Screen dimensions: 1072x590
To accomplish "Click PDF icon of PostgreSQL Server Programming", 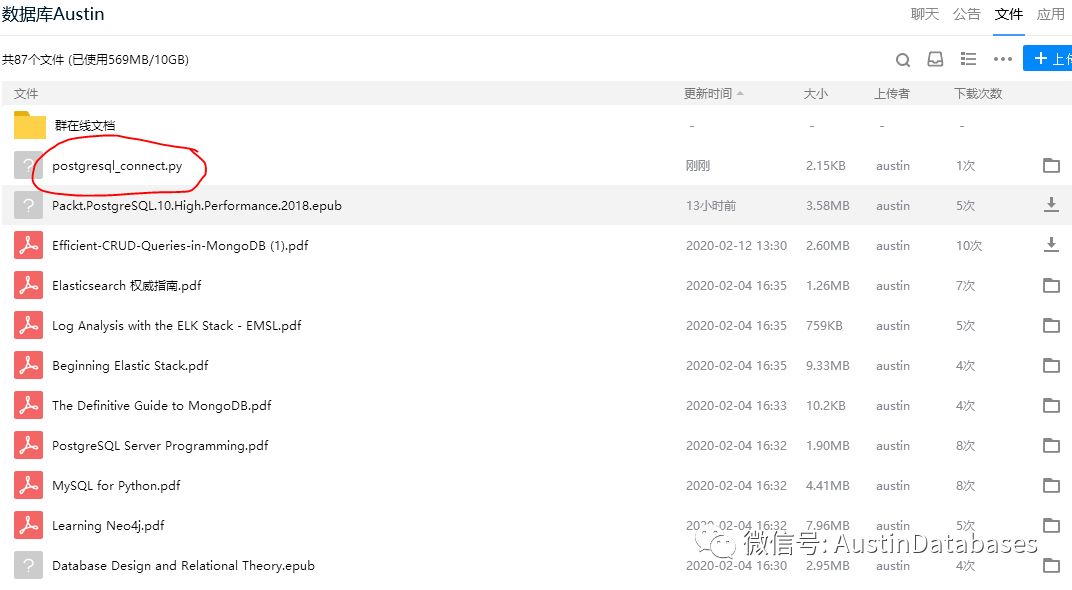I will pyautogui.click(x=28, y=445).
